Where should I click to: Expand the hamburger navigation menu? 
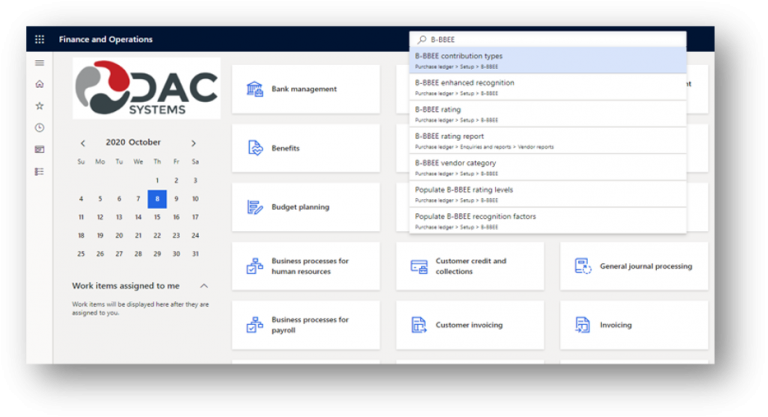point(40,63)
